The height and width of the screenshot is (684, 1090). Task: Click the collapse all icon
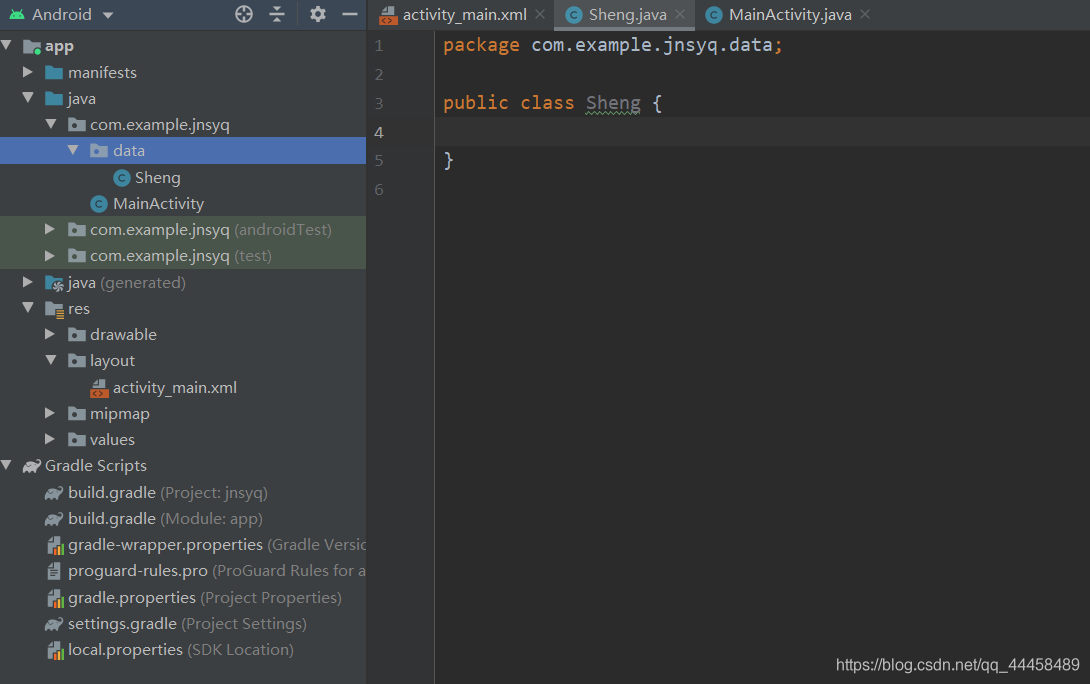click(277, 14)
